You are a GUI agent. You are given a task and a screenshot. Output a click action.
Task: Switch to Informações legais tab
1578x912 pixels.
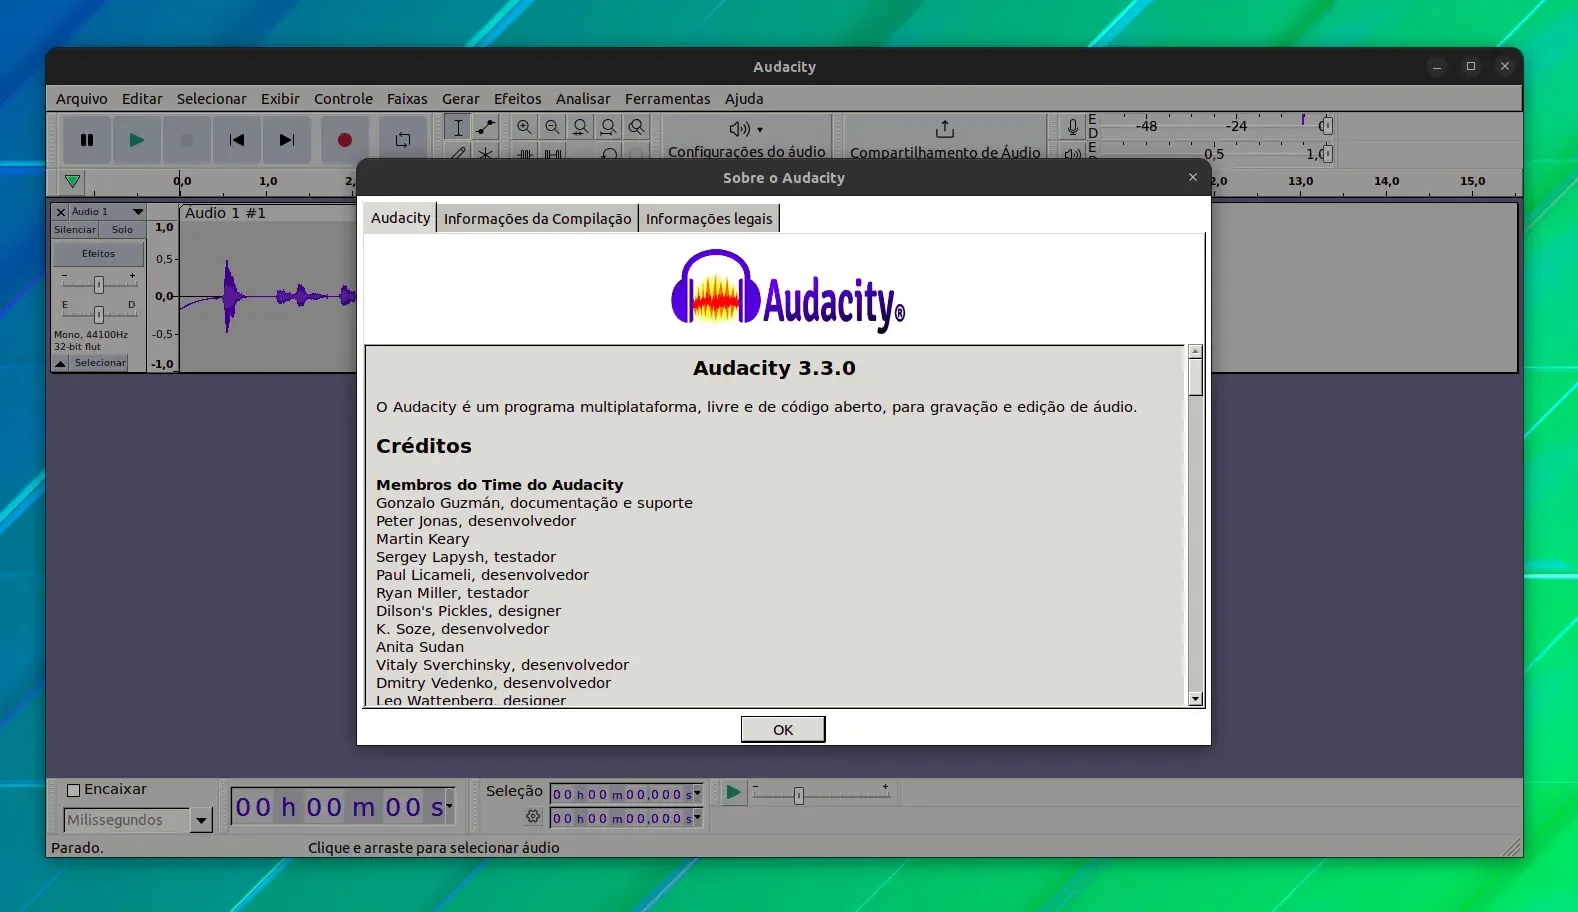(709, 219)
